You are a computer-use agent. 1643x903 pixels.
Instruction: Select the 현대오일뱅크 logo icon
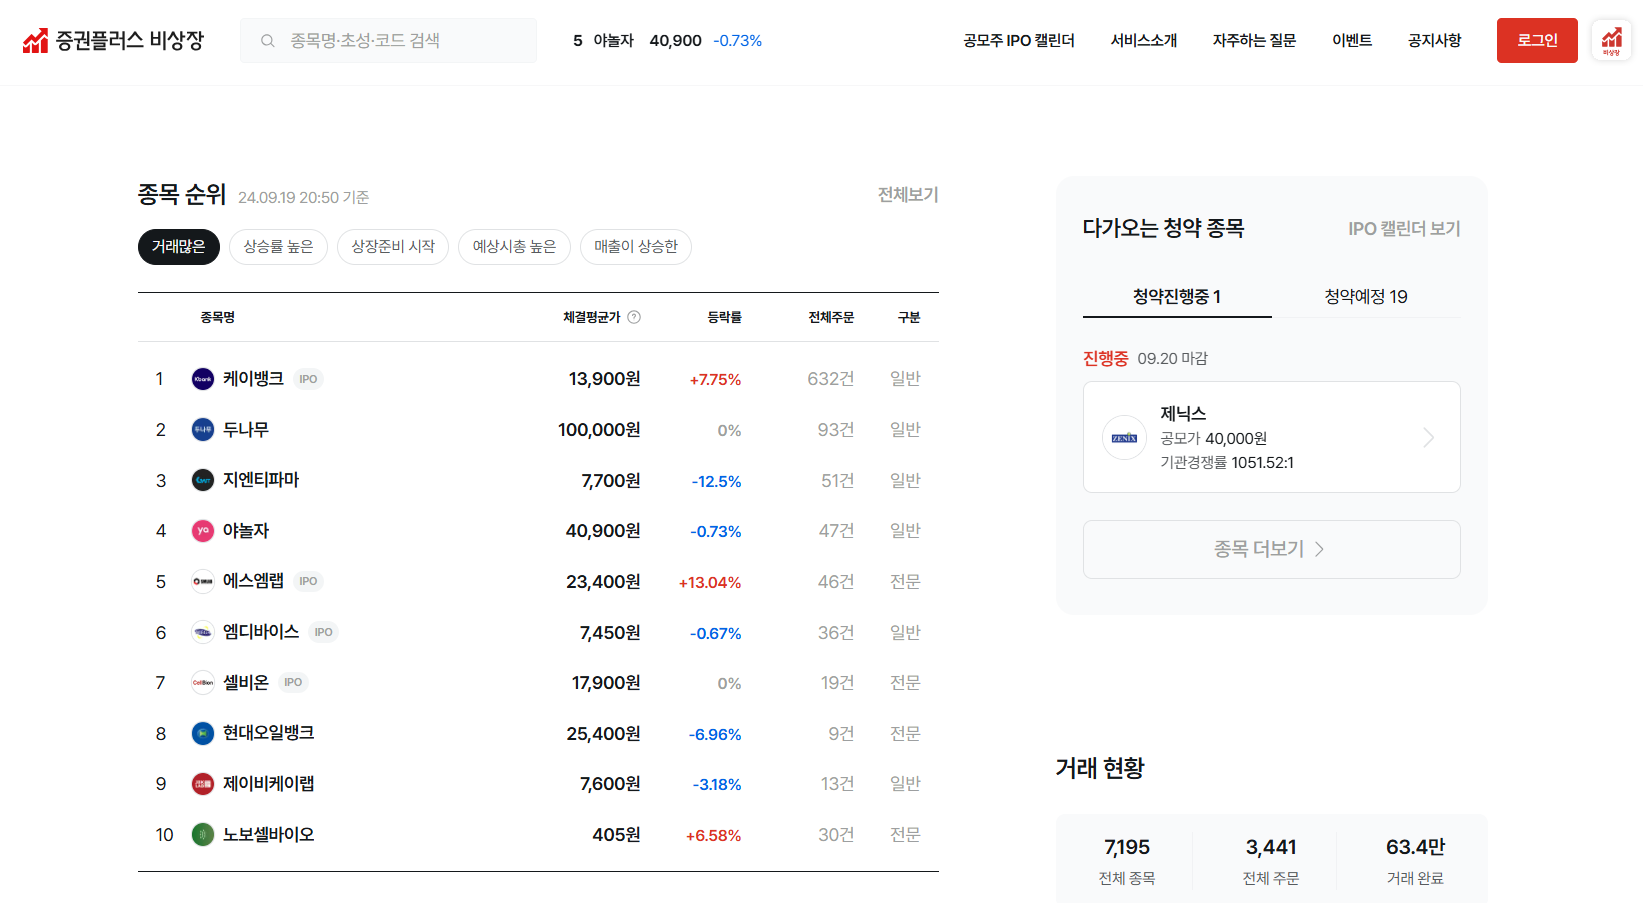[x=202, y=733]
